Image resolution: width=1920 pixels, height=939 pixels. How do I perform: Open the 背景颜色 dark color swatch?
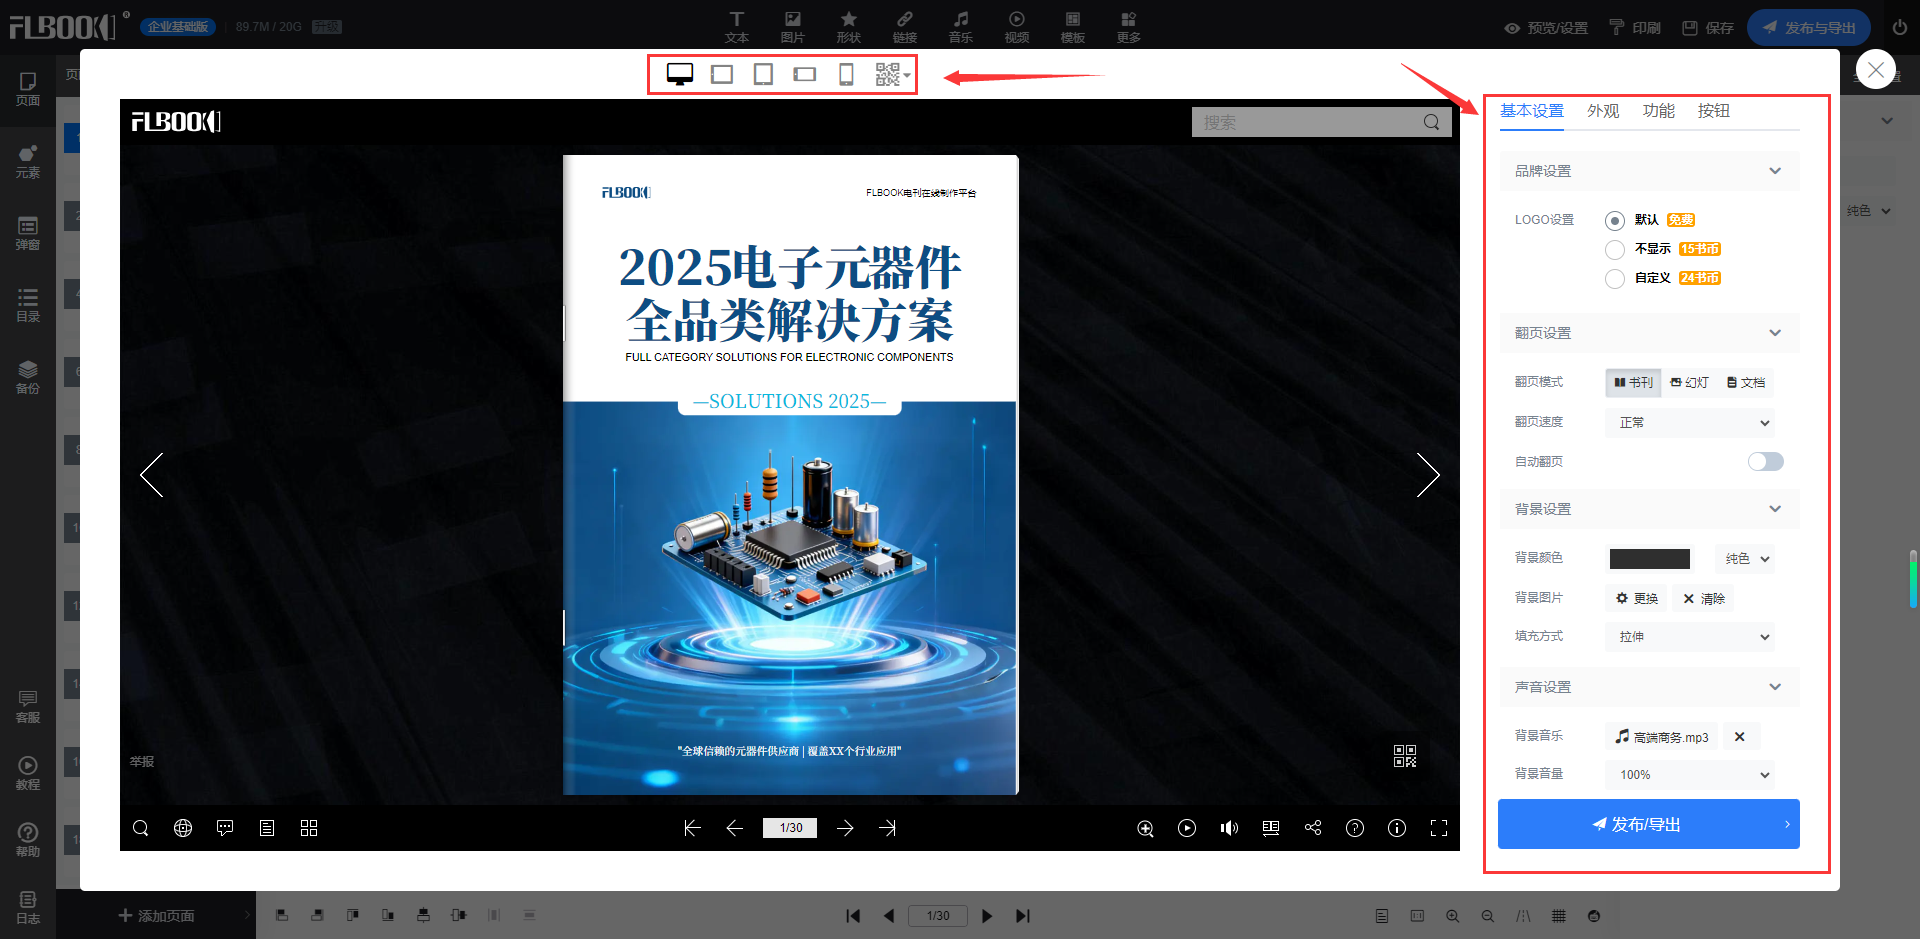point(1649,559)
